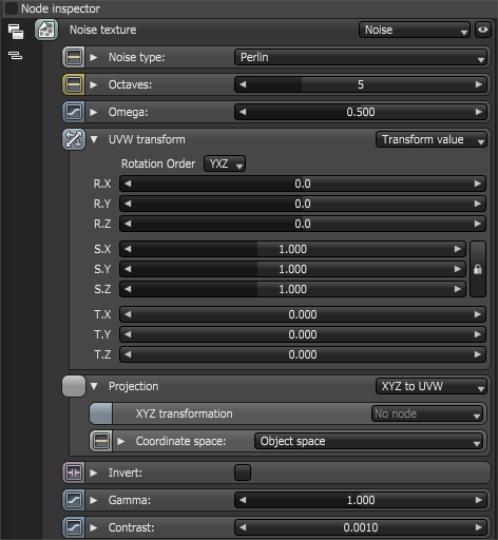Toggle the scale lock for S.X S.Y S.Z

(478, 269)
